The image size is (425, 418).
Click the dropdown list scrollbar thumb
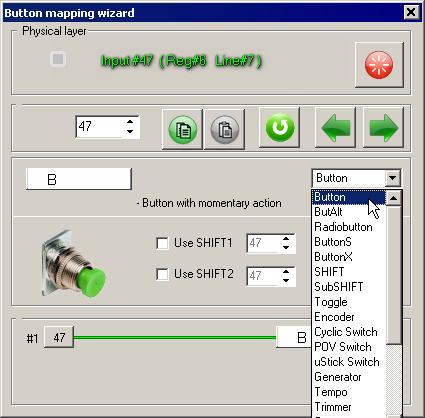(x=394, y=275)
